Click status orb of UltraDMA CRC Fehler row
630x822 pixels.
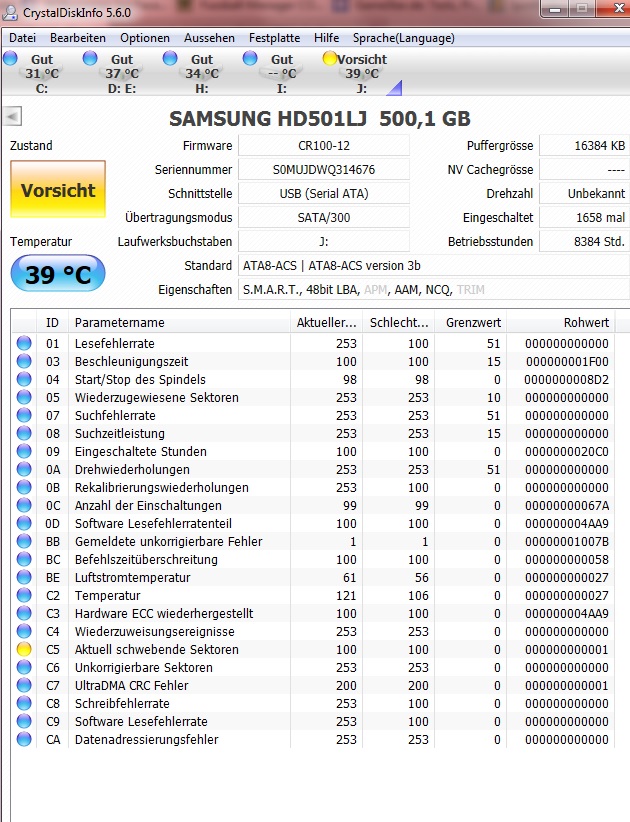point(24,685)
